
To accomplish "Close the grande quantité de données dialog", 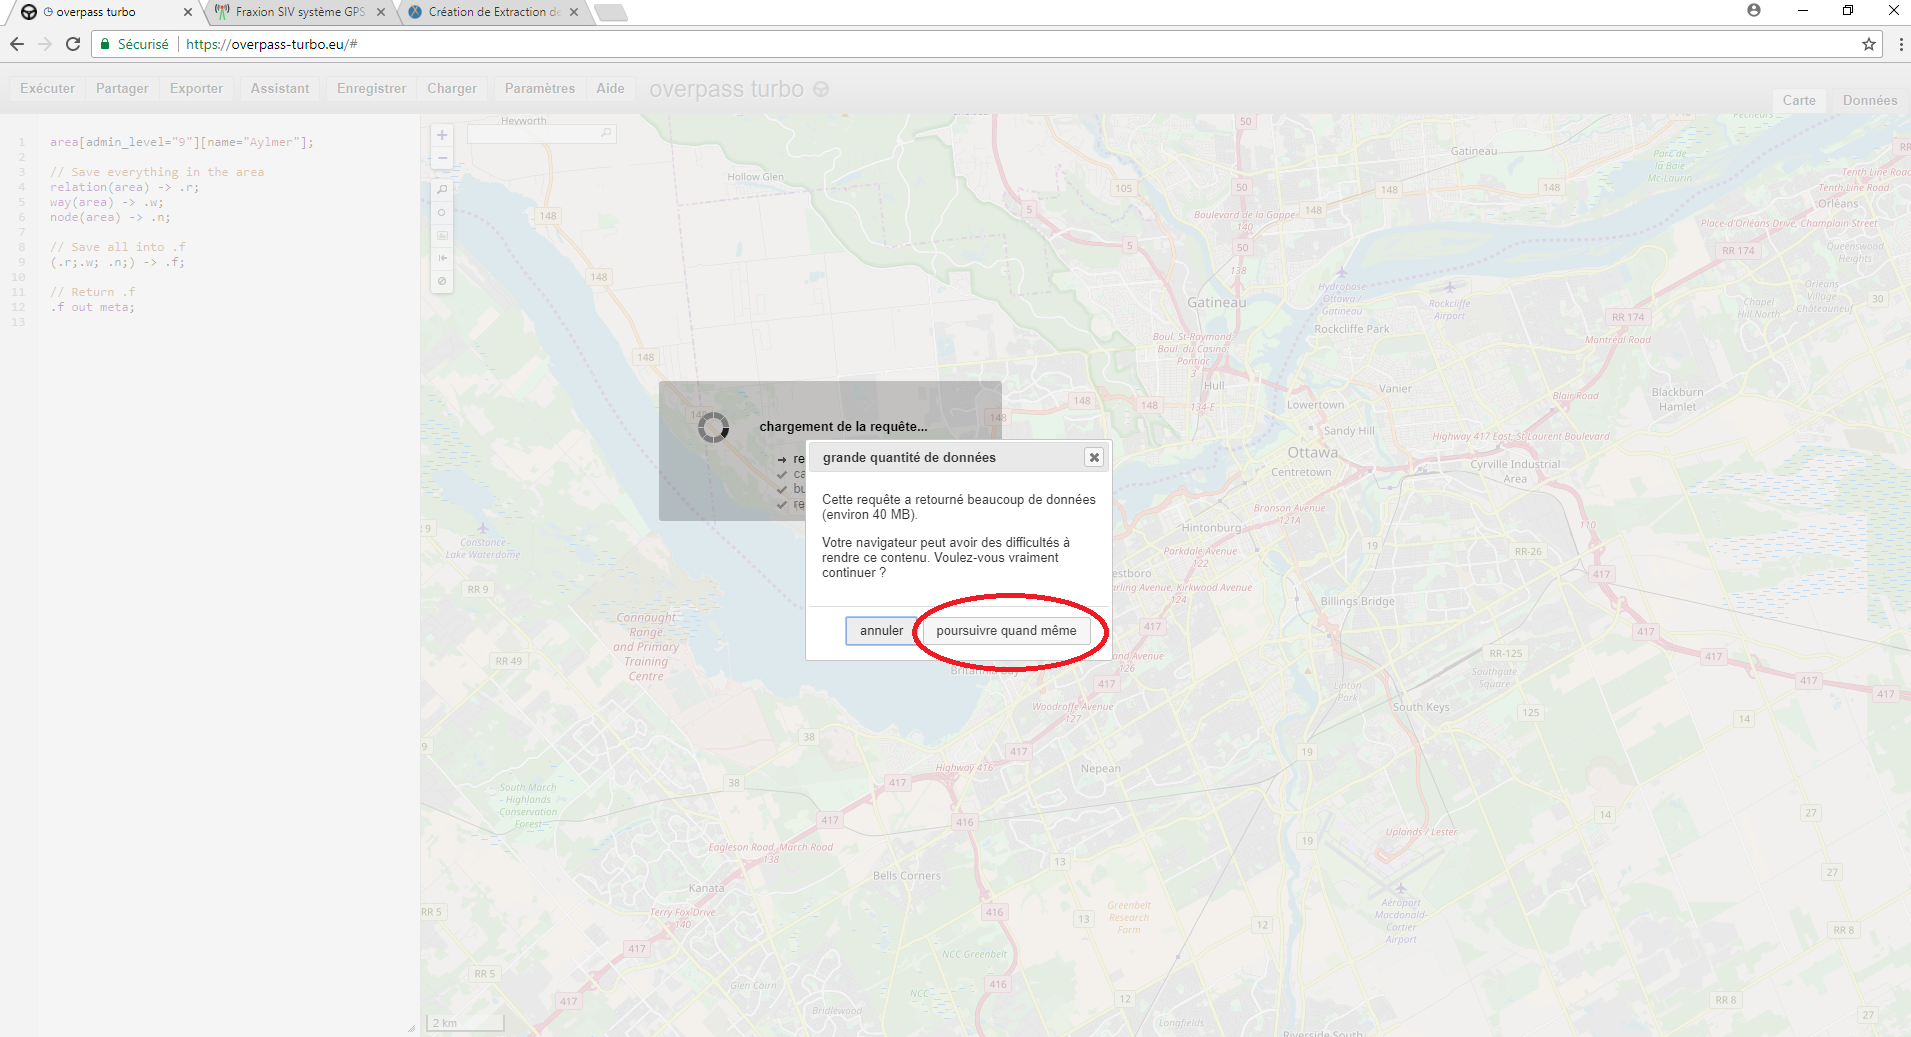I will 1094,457.
